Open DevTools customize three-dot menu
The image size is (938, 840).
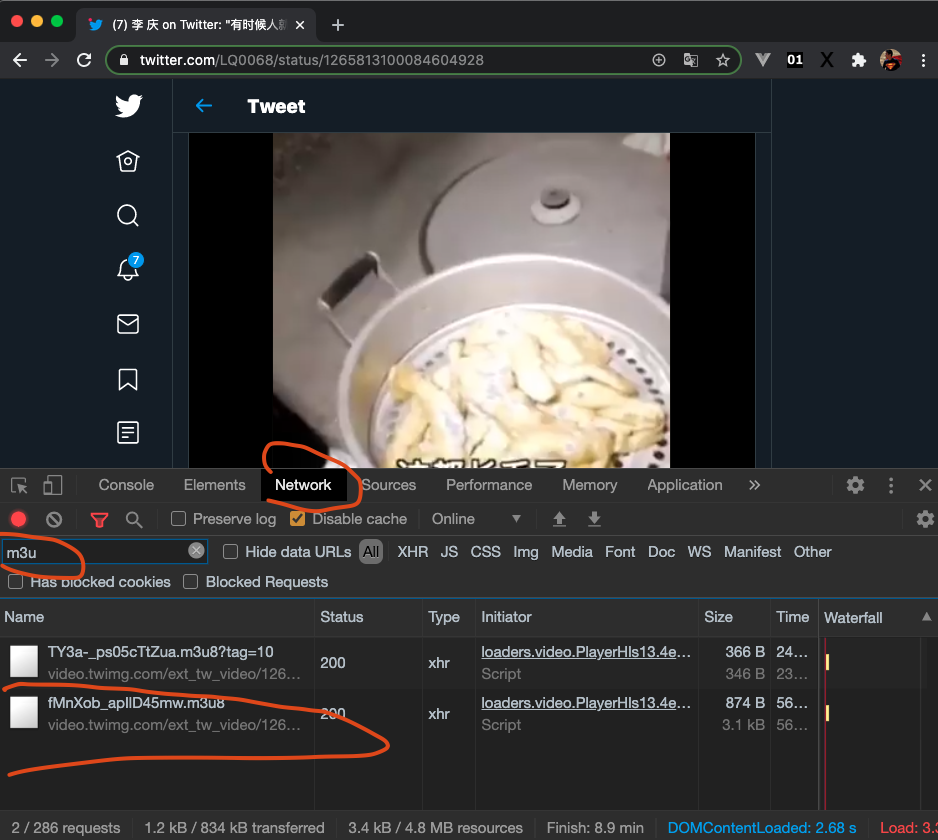tap(891, 485)
